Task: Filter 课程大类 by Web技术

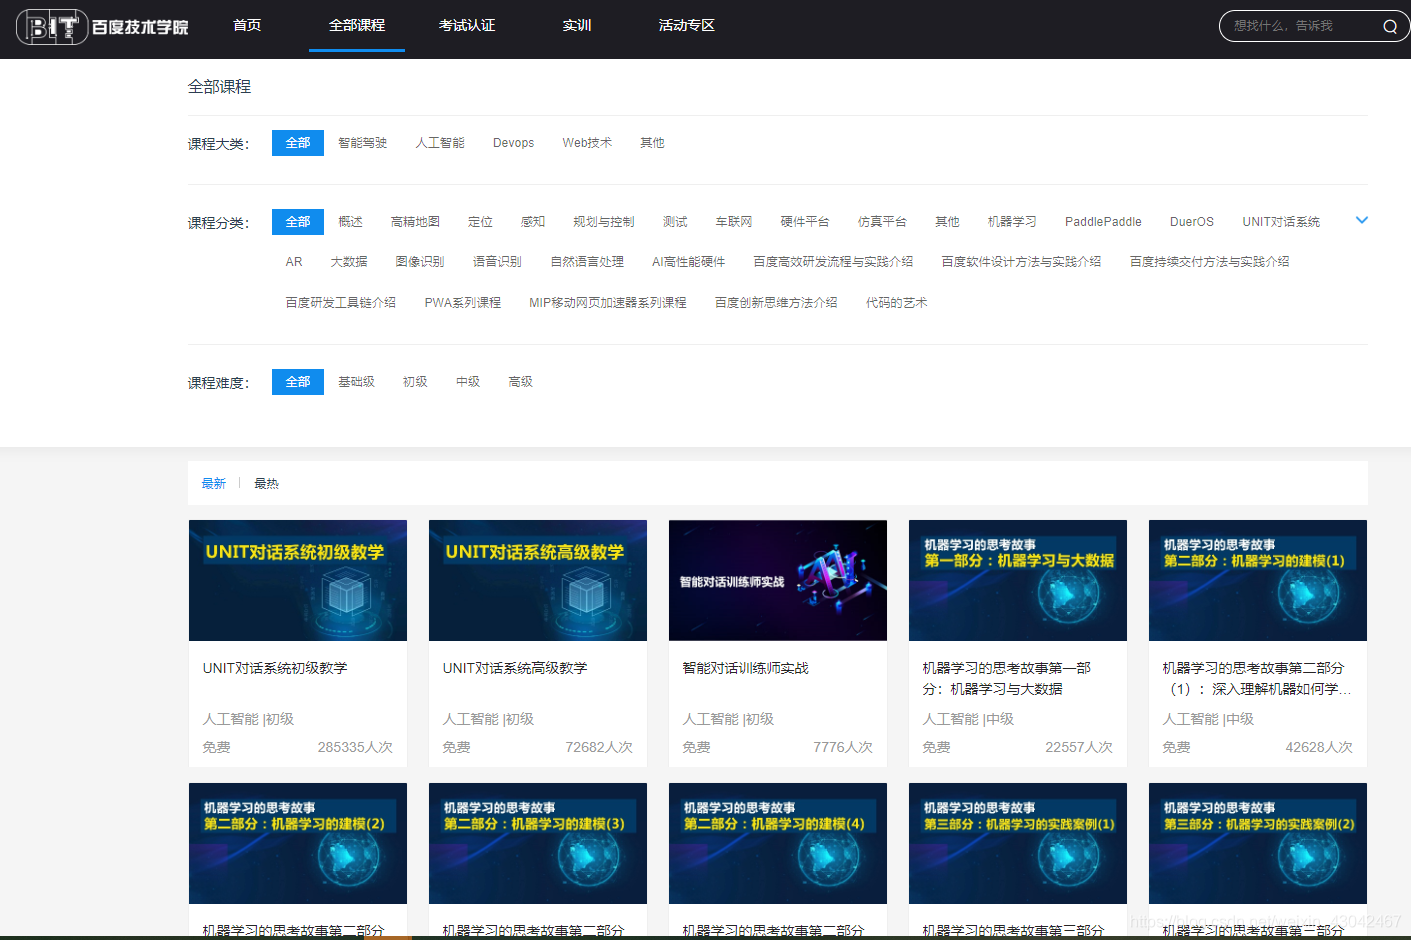Action: point(587,143)
